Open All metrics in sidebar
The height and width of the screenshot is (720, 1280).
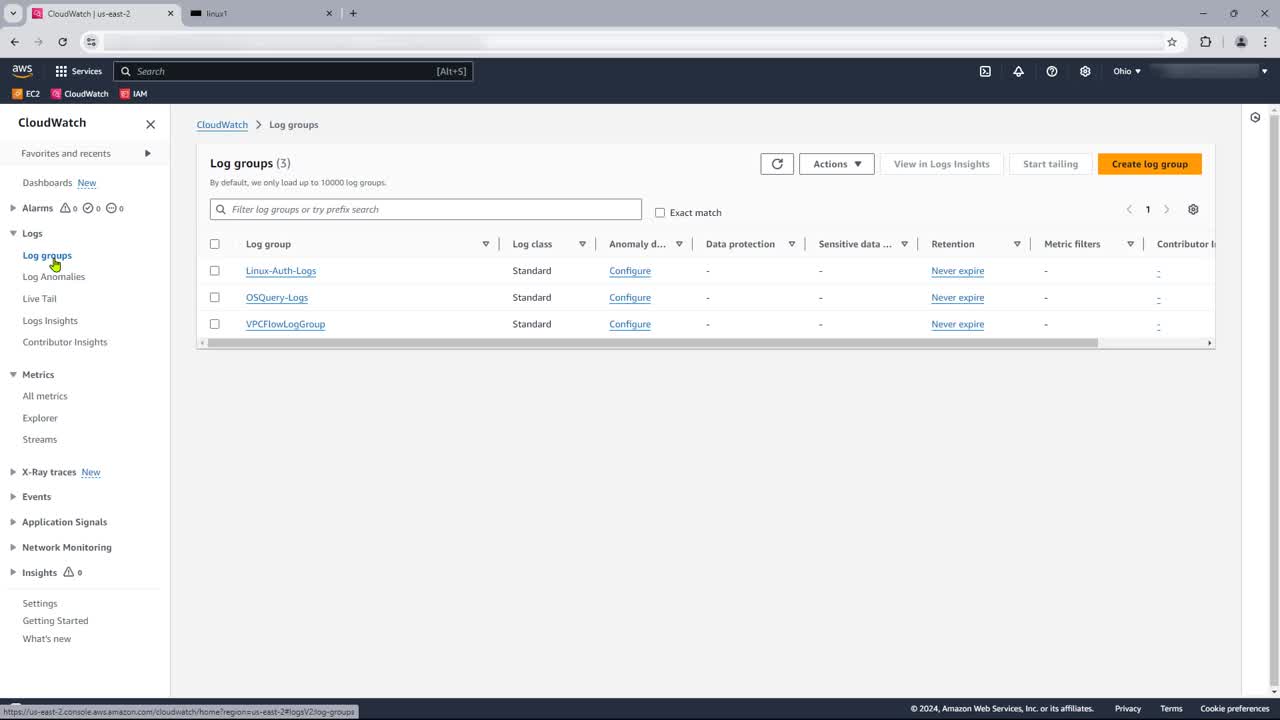[45, 396]
